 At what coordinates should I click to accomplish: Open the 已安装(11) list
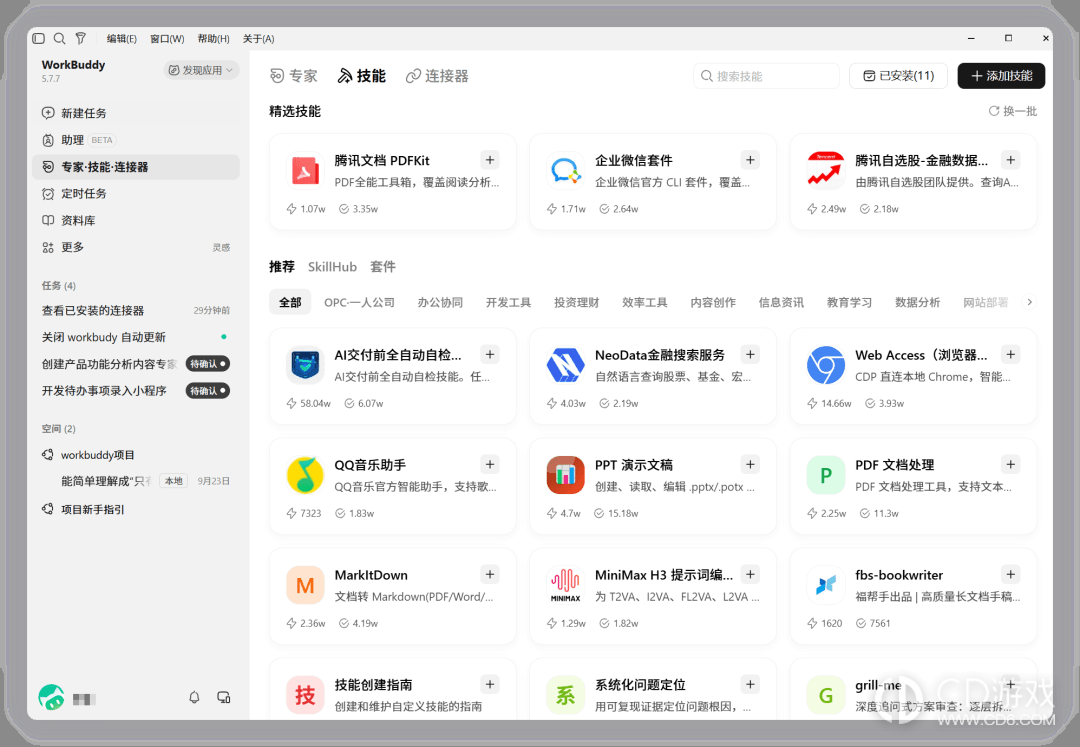(x=898, y=76)
